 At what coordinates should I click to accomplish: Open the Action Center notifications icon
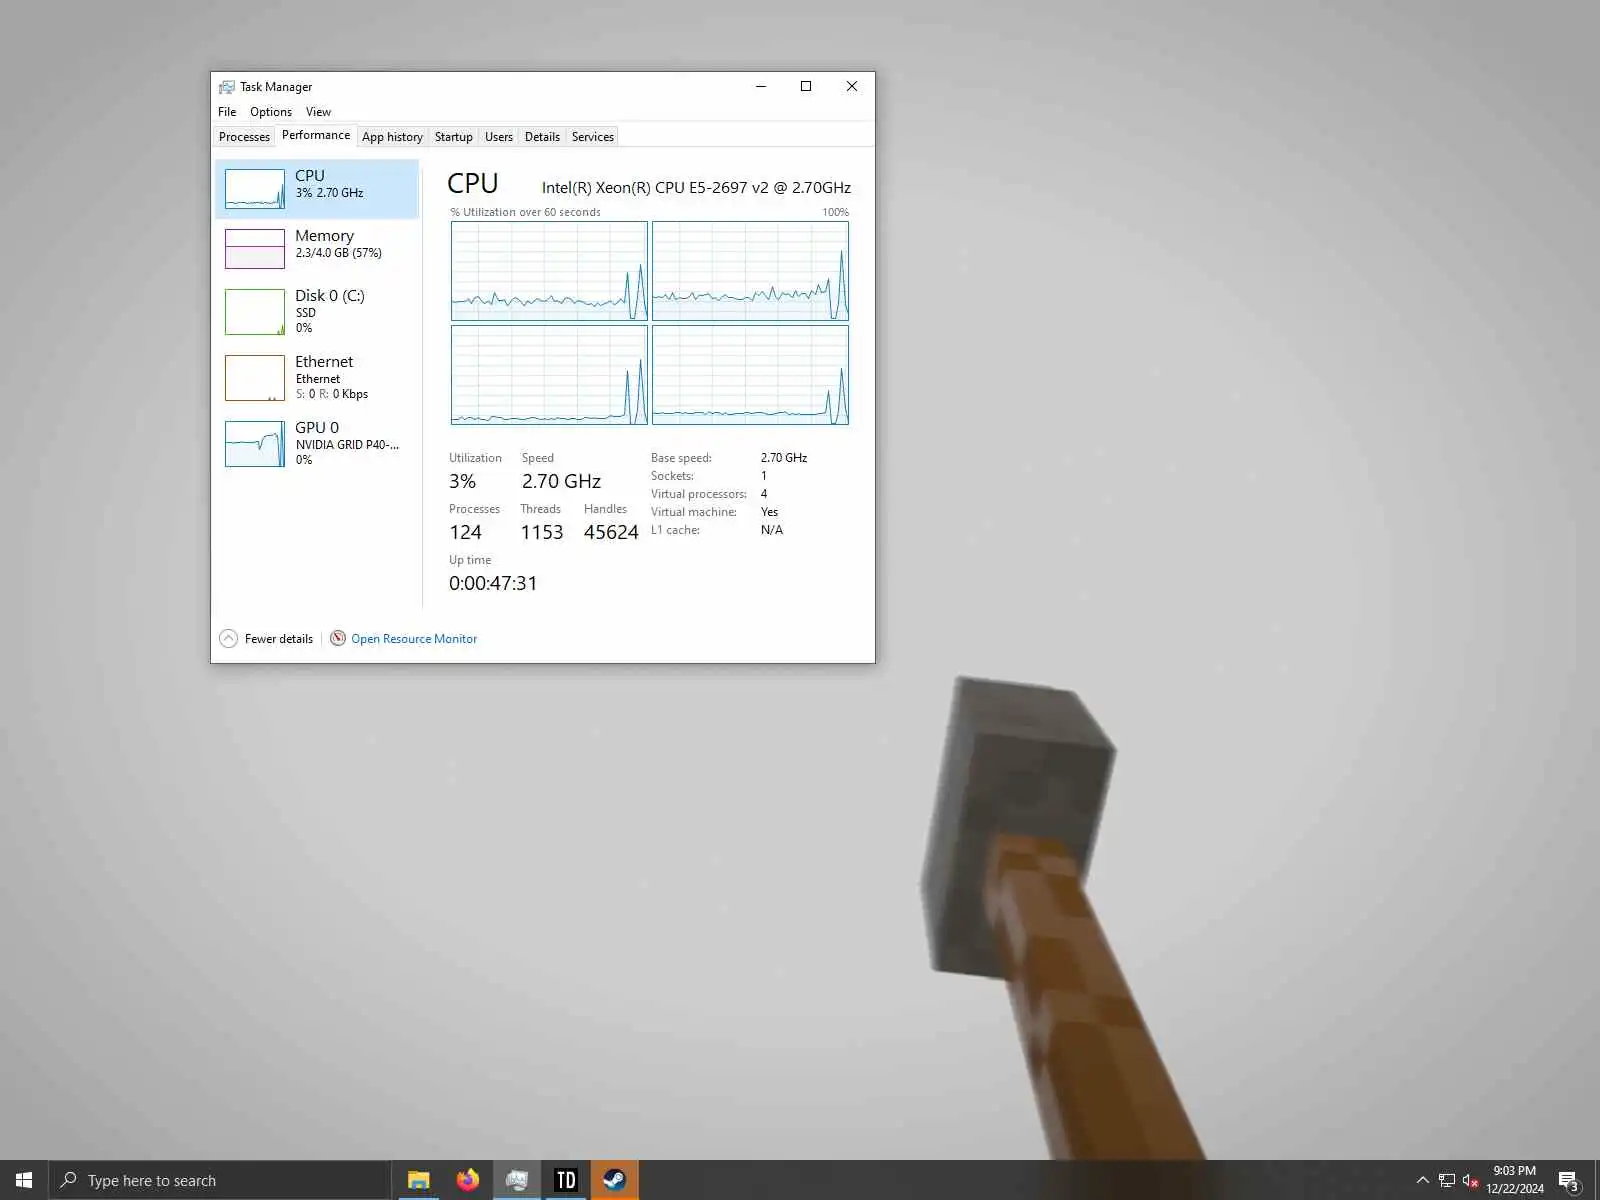(1569, 1181)
